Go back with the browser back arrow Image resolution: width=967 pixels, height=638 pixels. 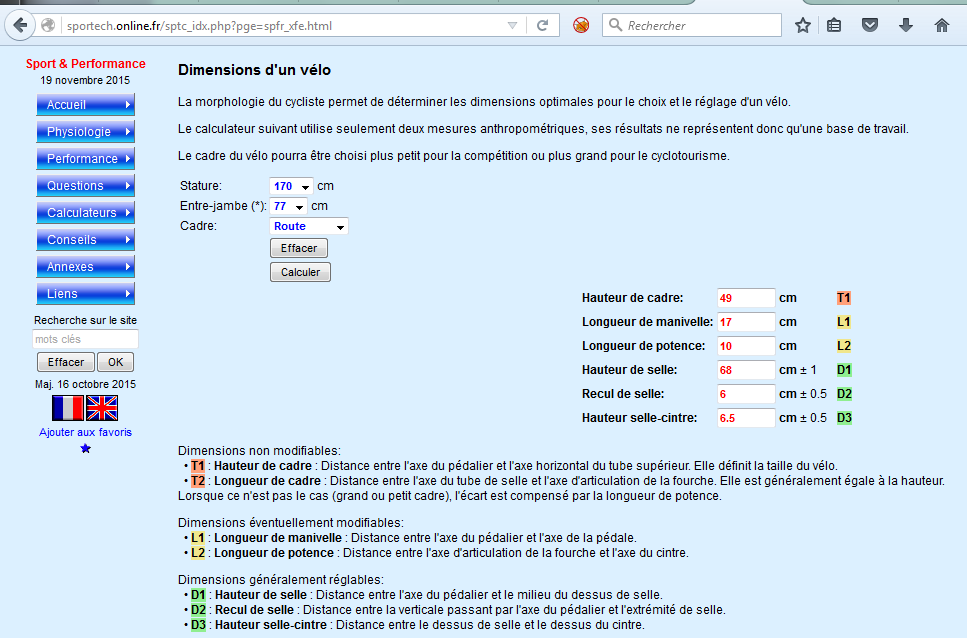tap(20, 25)
